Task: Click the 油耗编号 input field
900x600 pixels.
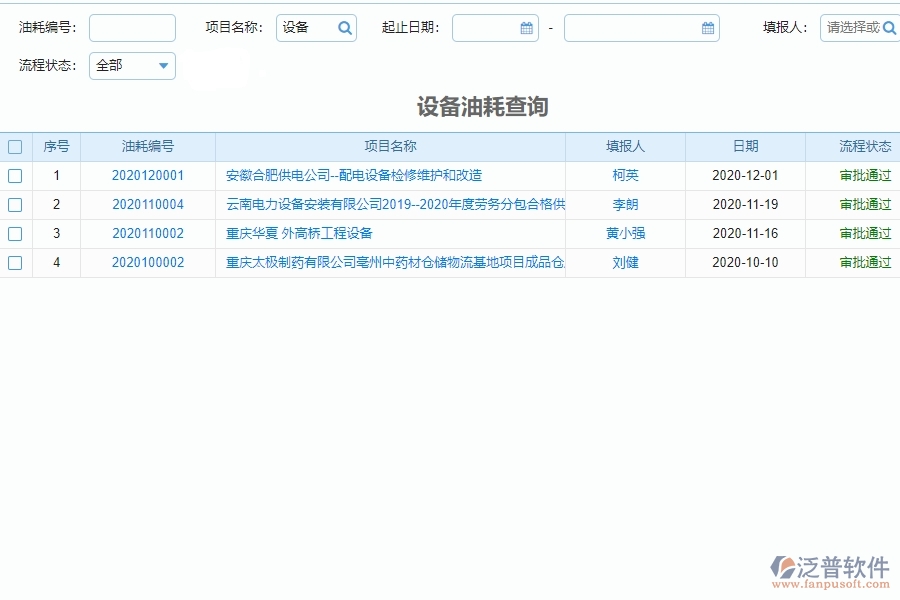Action: (x=131, y=28)
